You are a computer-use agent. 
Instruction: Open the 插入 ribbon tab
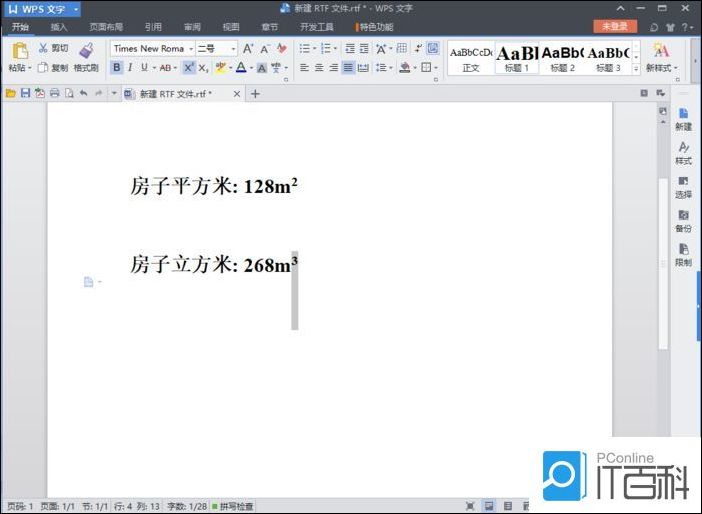click(x=59, y=27)
